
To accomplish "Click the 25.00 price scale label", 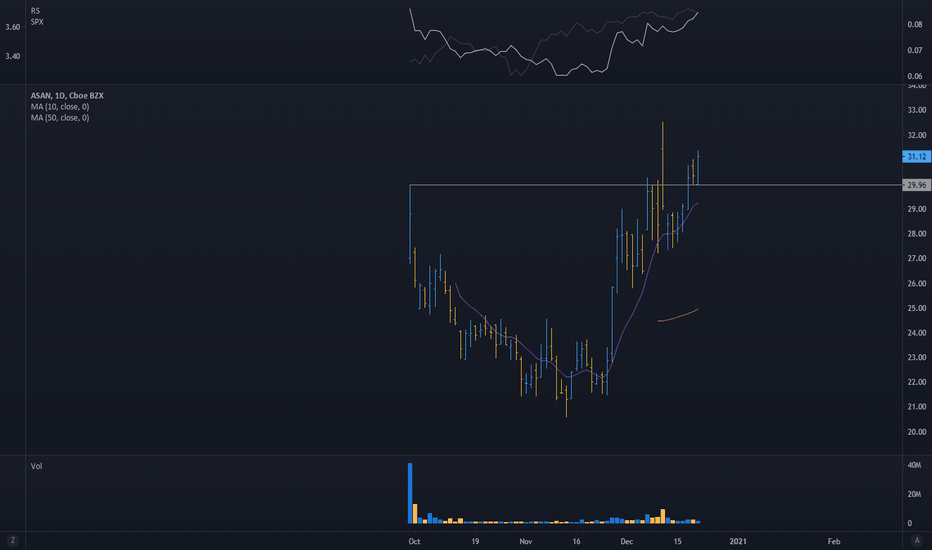I will 917,308.
